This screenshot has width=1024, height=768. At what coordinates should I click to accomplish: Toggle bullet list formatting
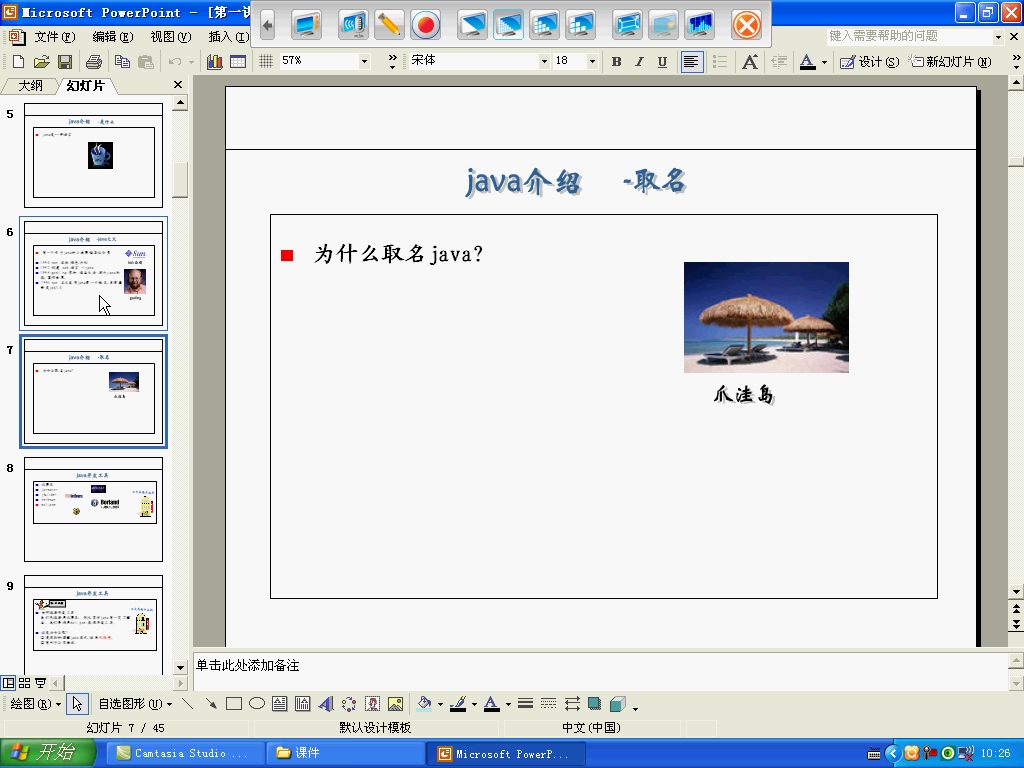coord(720,62)
